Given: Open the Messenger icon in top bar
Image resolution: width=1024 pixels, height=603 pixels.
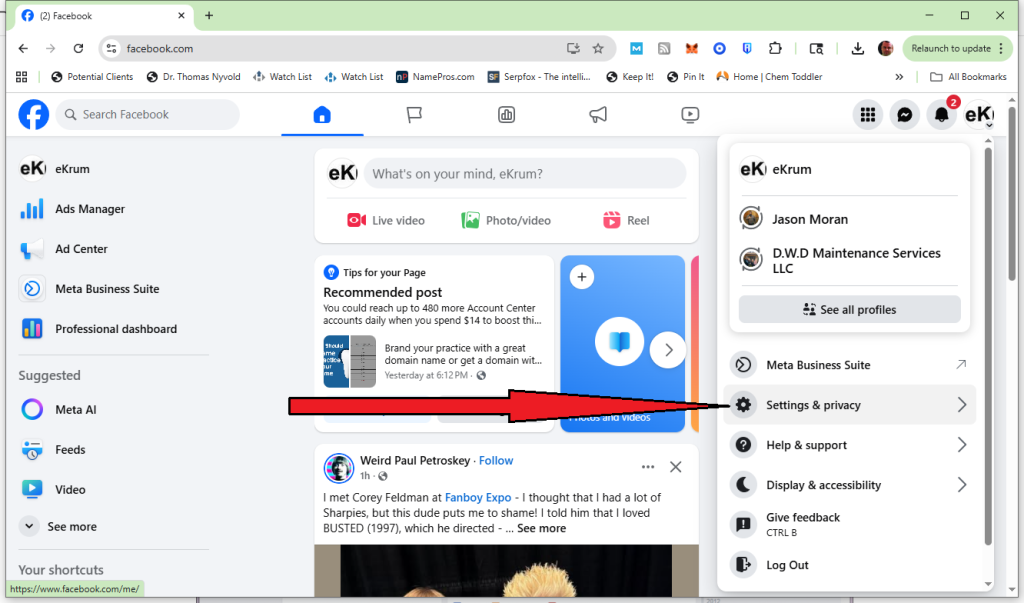Looking at the screenshot, I should [x=904, y=115].
